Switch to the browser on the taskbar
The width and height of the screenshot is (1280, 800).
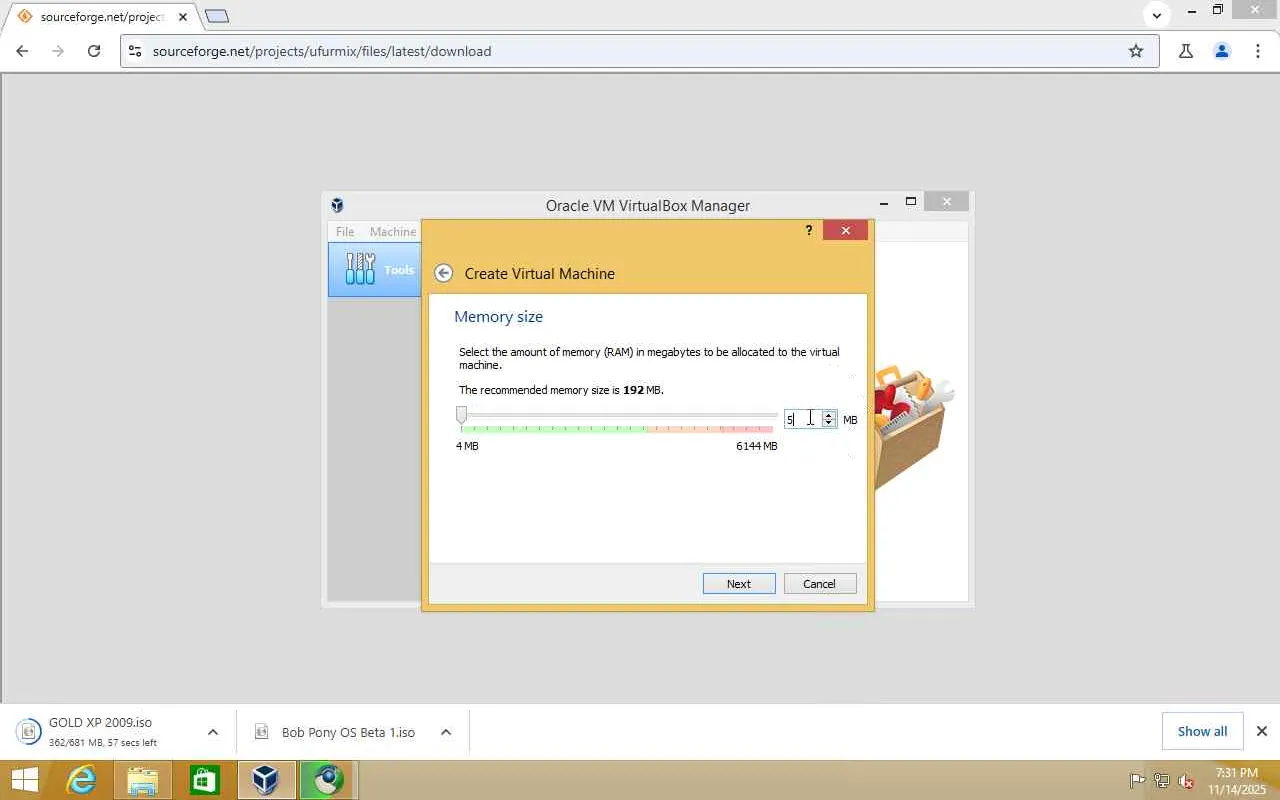328,780
